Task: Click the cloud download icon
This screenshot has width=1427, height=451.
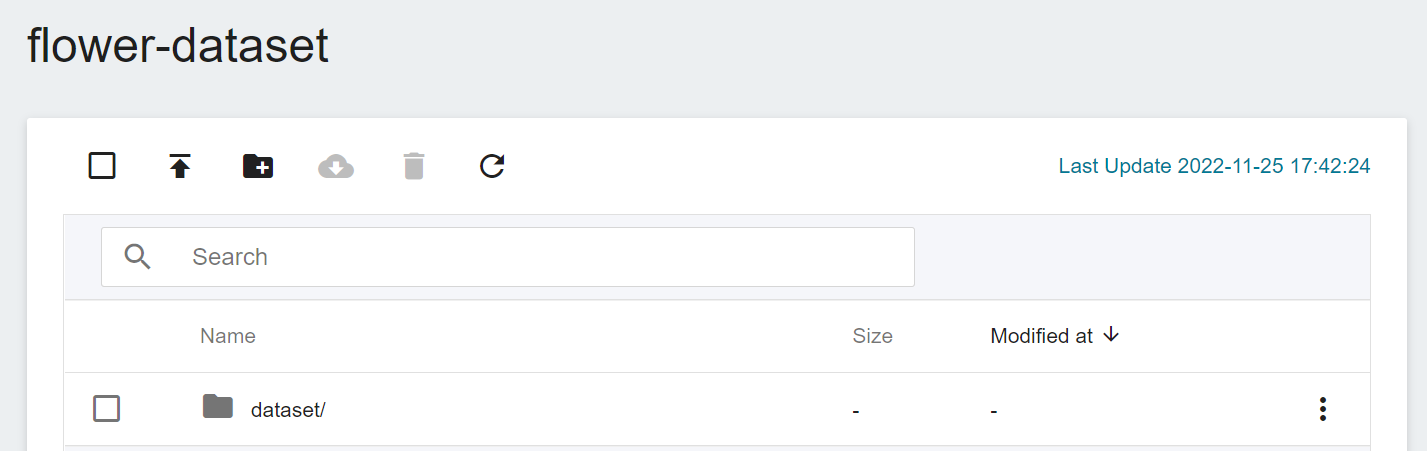Action: (336, 166)
